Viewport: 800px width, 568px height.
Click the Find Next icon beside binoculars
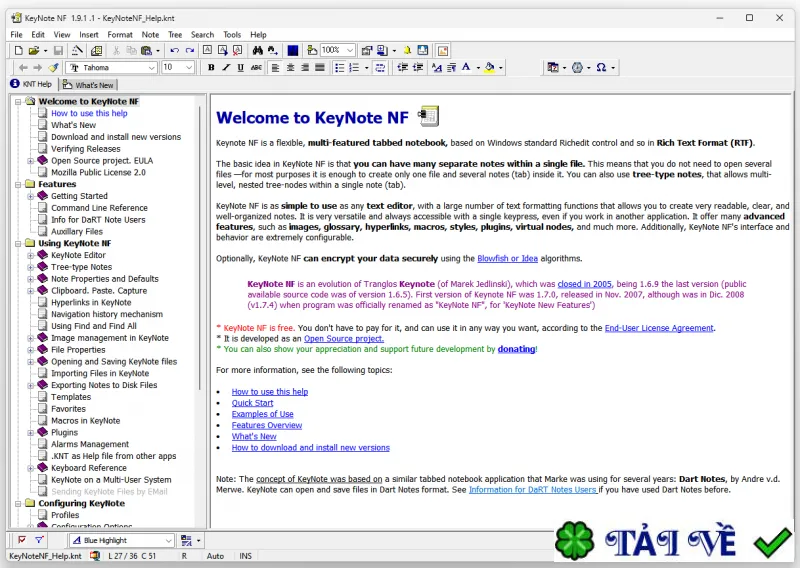(x=273, y=51)
